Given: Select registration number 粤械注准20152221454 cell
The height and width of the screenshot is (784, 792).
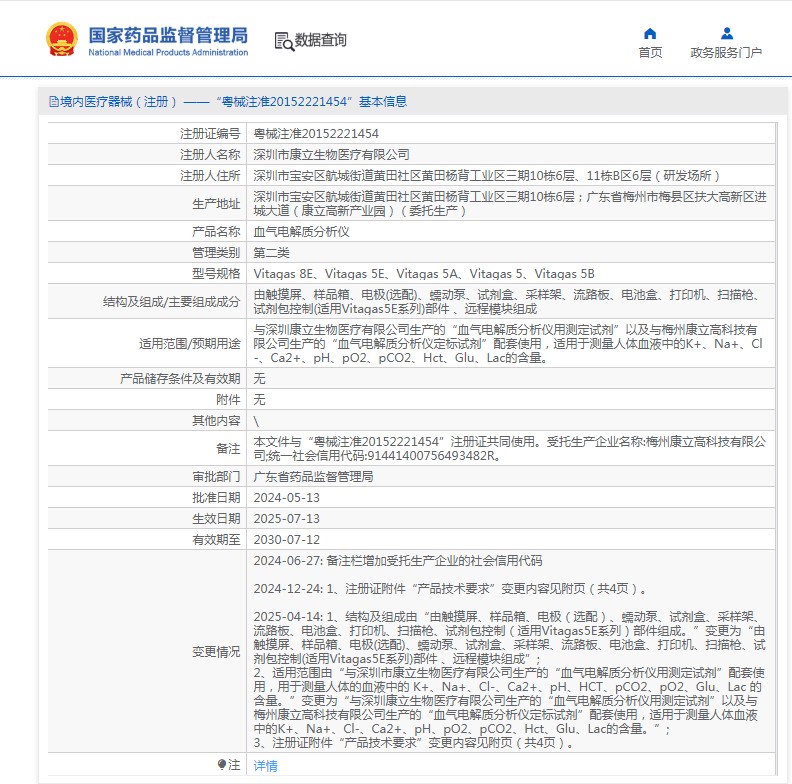Looking at the screenshot, I should [316, 133].
